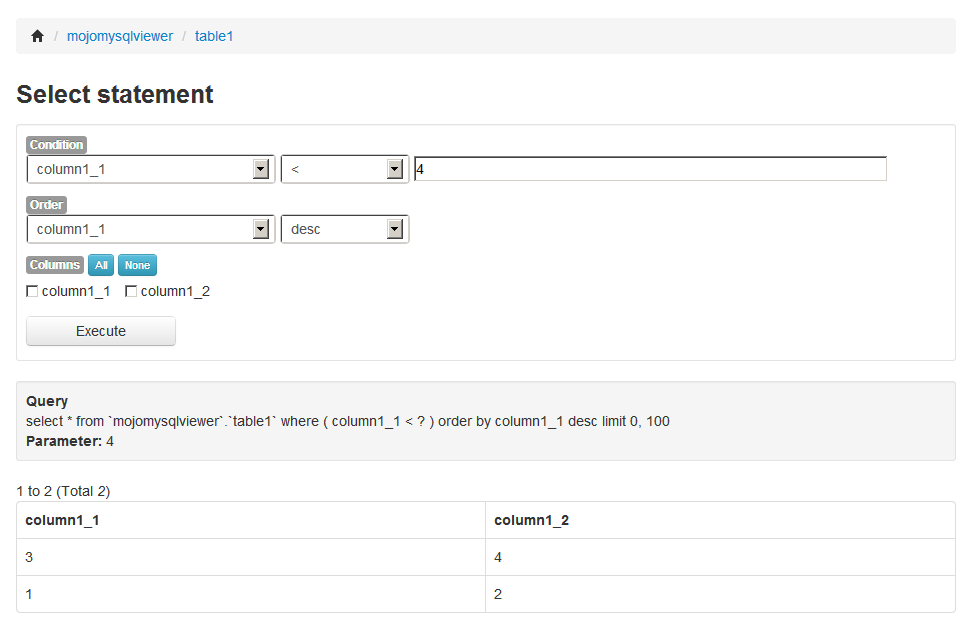Expand the Condition column dropdown arrow
This screenshot has width=980, height=629.
(x=261, y=169)
